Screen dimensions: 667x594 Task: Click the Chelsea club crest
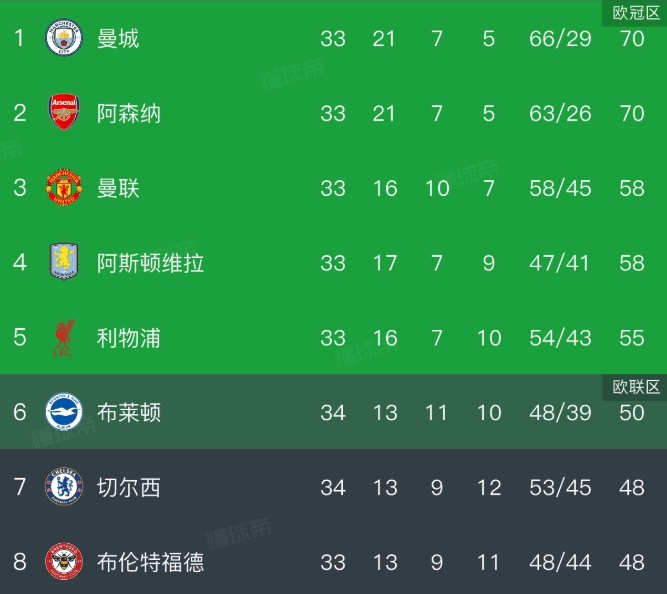point(62,488)
